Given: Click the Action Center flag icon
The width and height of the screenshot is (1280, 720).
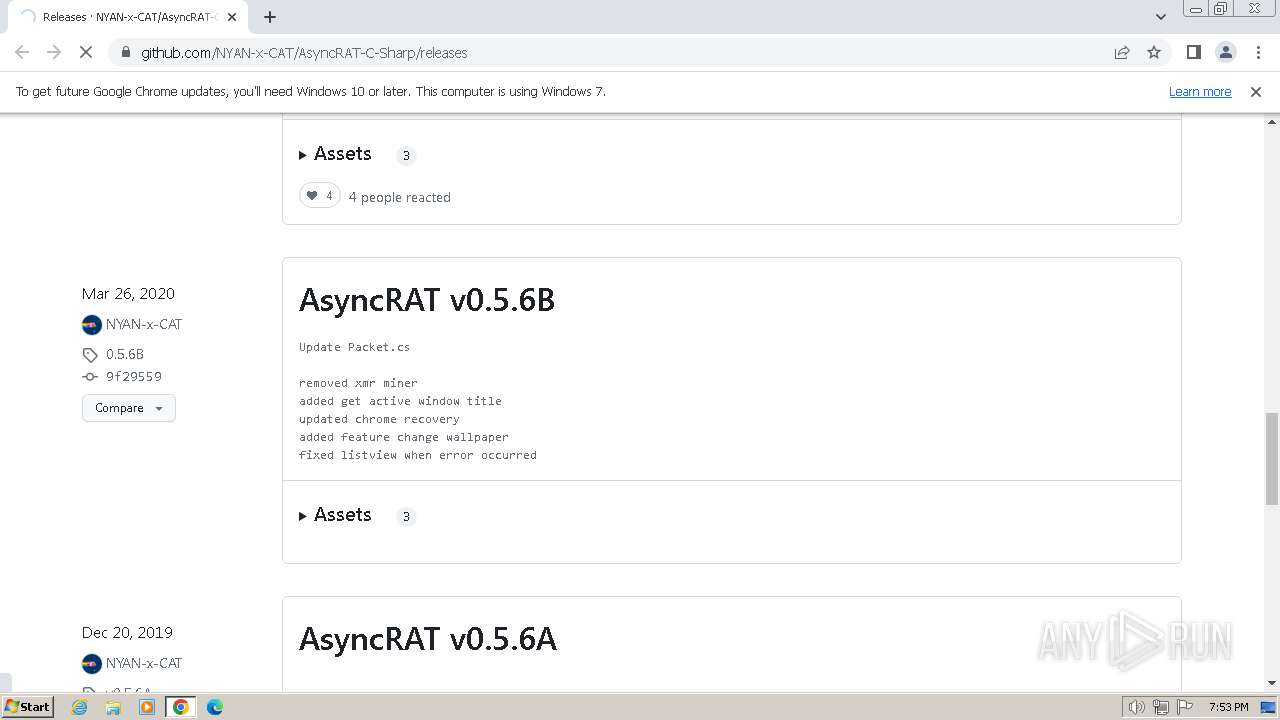Looking at the screenshot, I should point(1186,707).
